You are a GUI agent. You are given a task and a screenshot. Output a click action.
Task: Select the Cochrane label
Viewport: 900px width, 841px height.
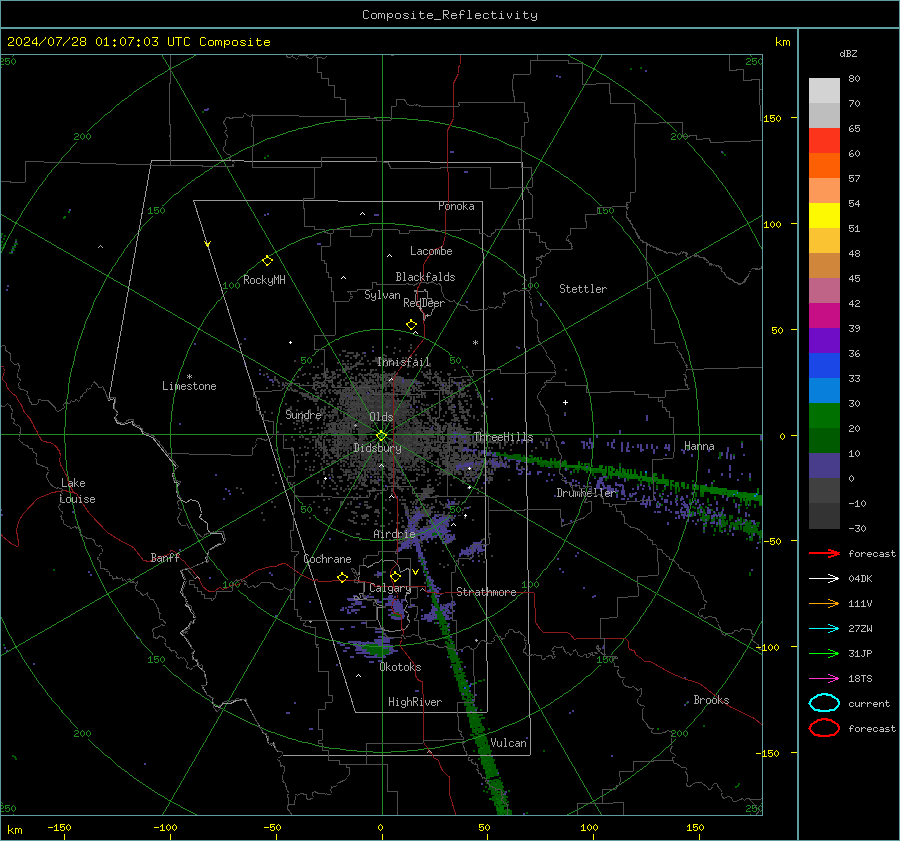[327, 559]
